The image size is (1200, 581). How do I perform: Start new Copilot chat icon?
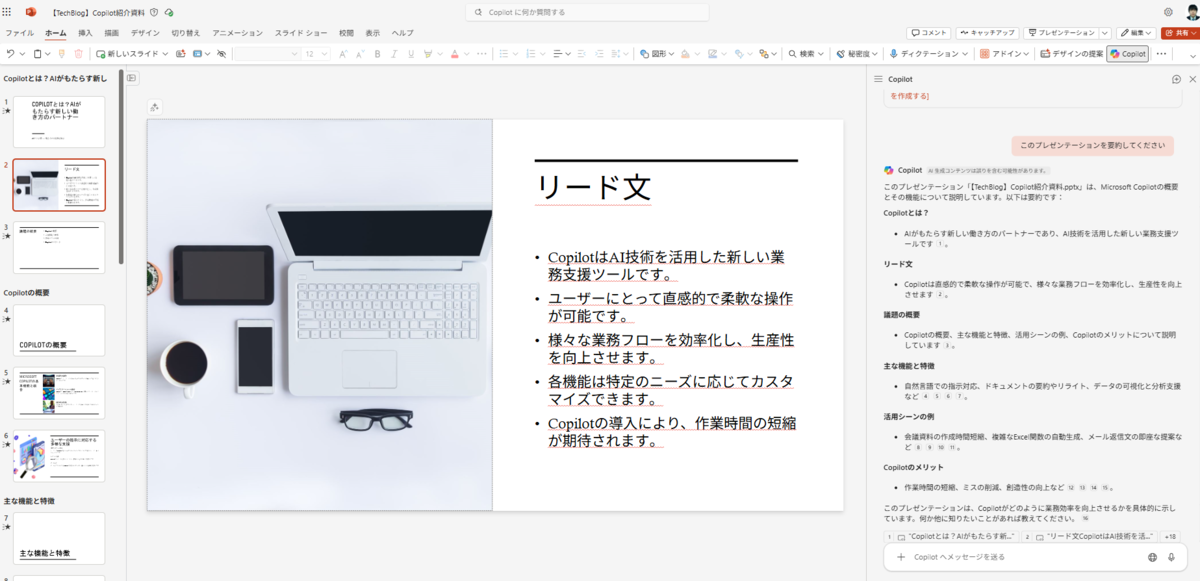(x=1176, y=78)
